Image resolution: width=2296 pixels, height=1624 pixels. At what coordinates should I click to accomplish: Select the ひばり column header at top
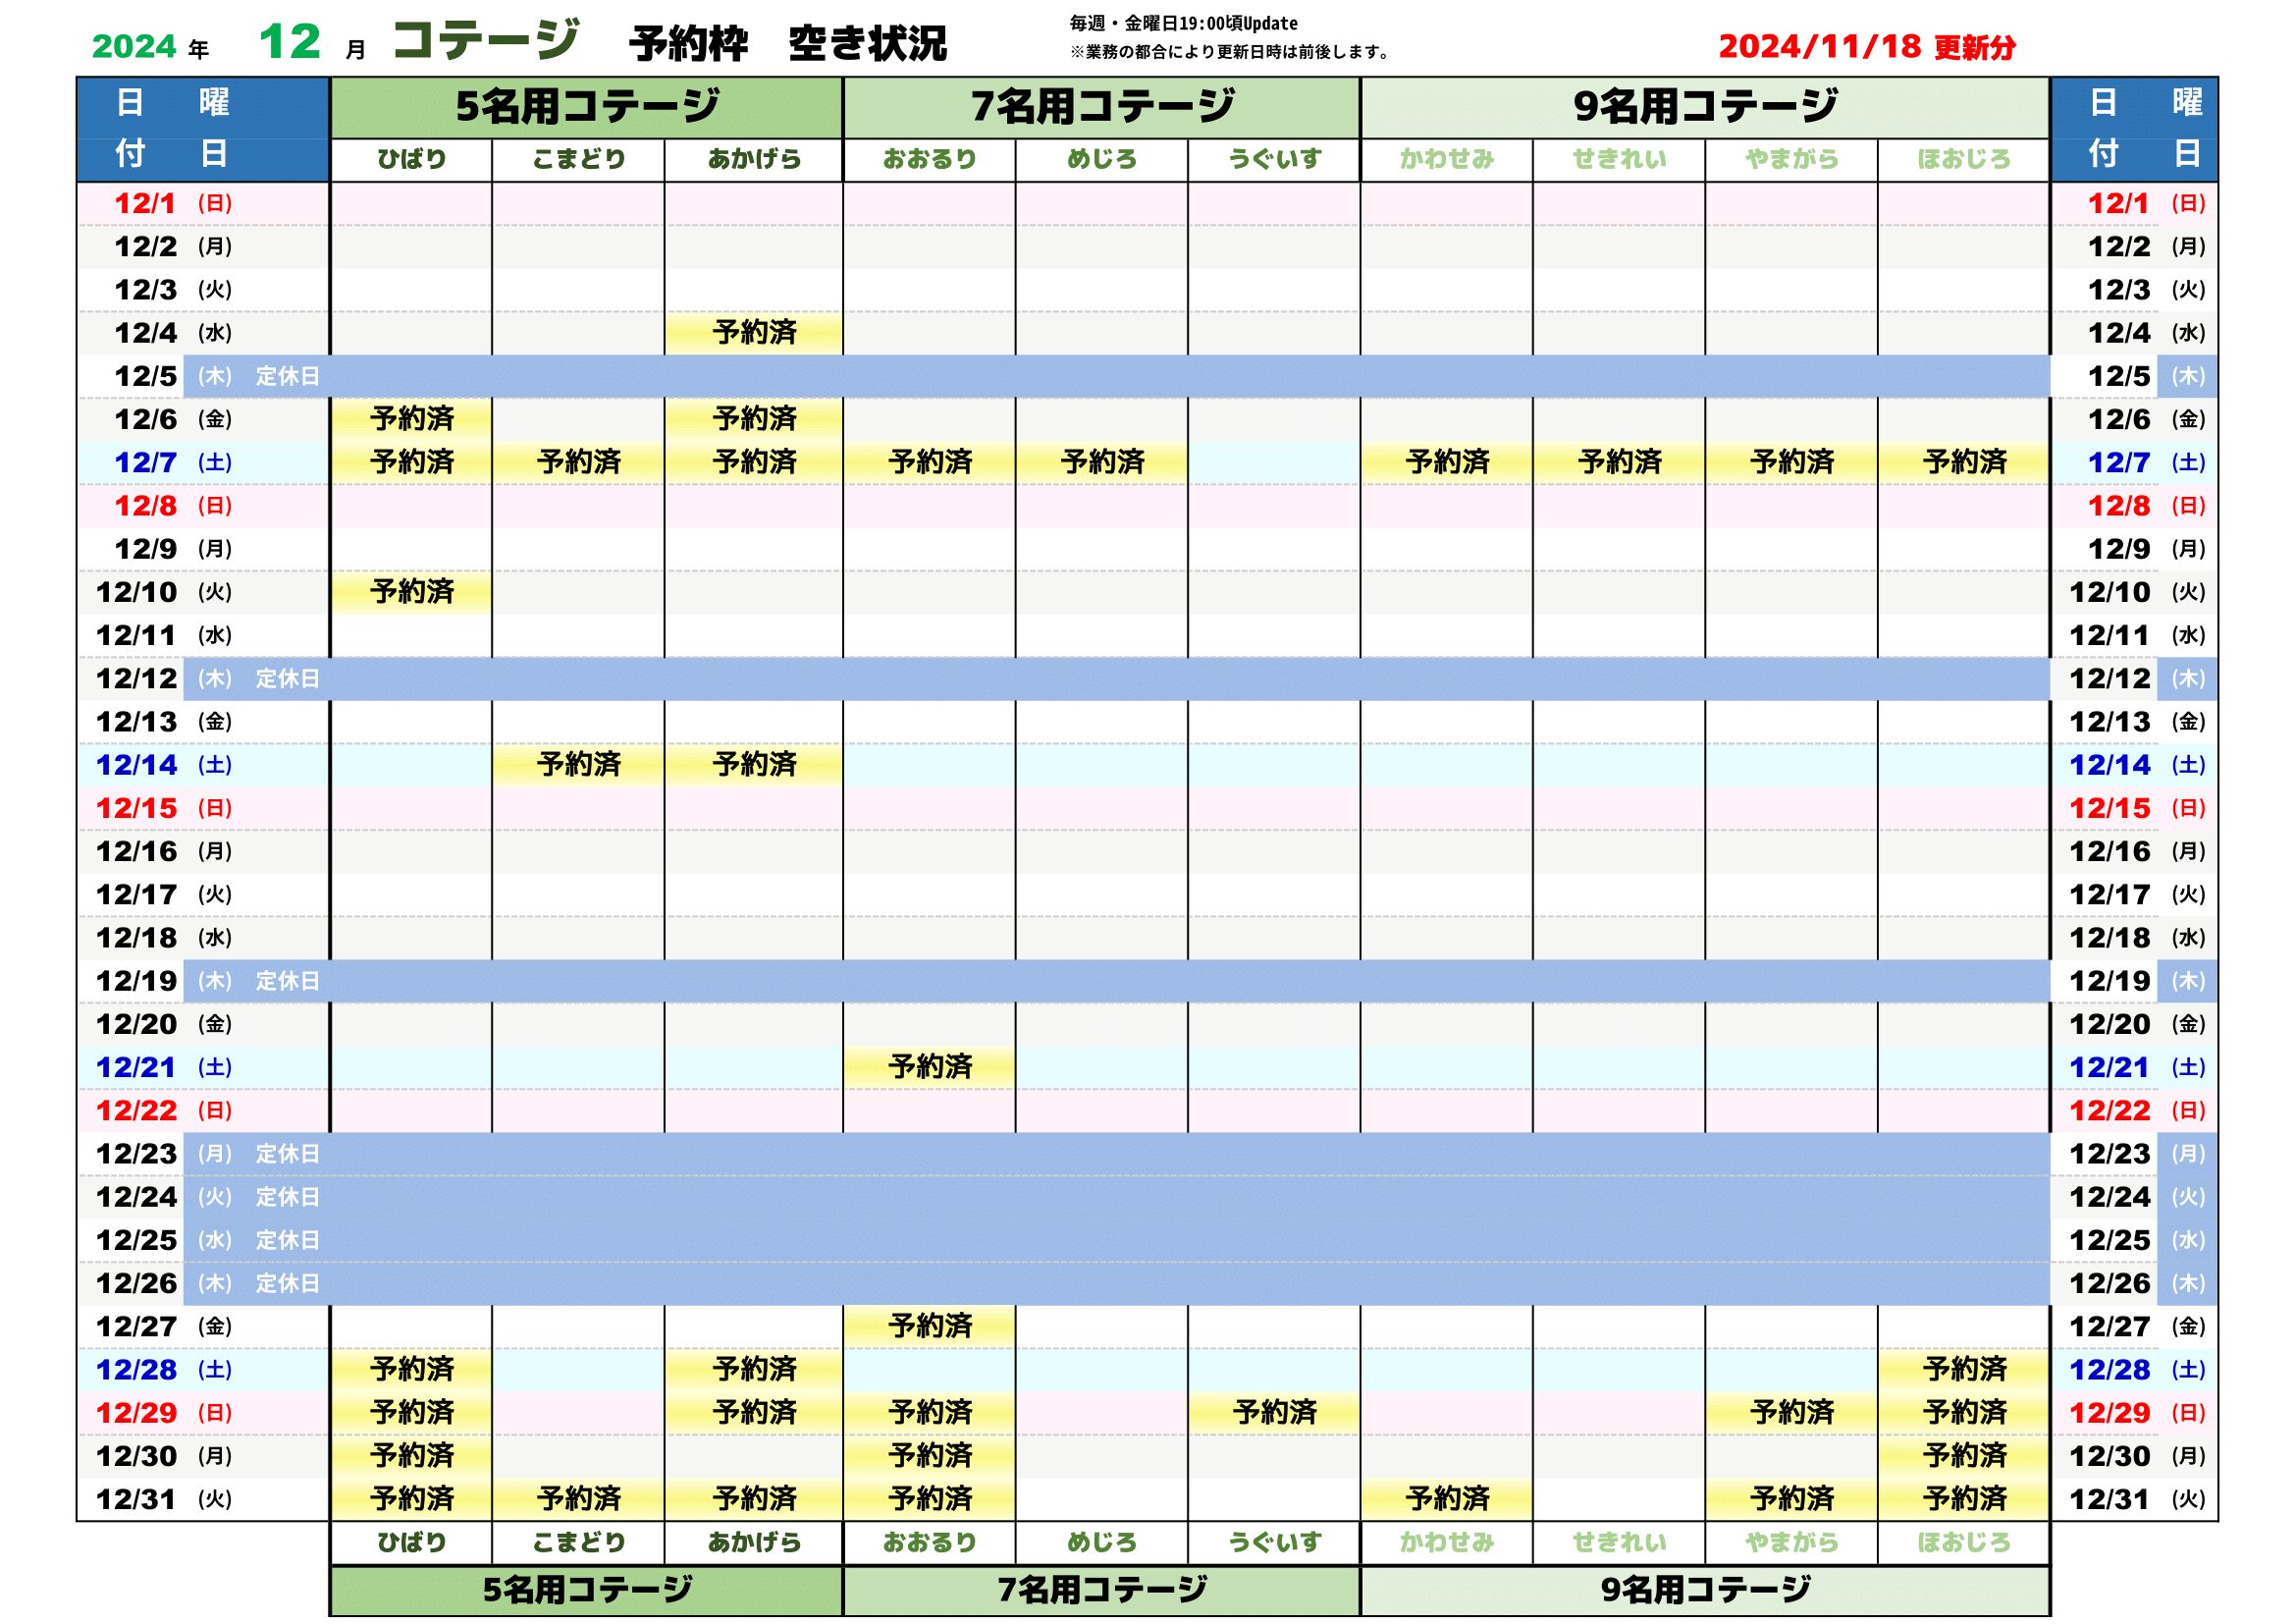pyautogui.click(x=411, y=159)
